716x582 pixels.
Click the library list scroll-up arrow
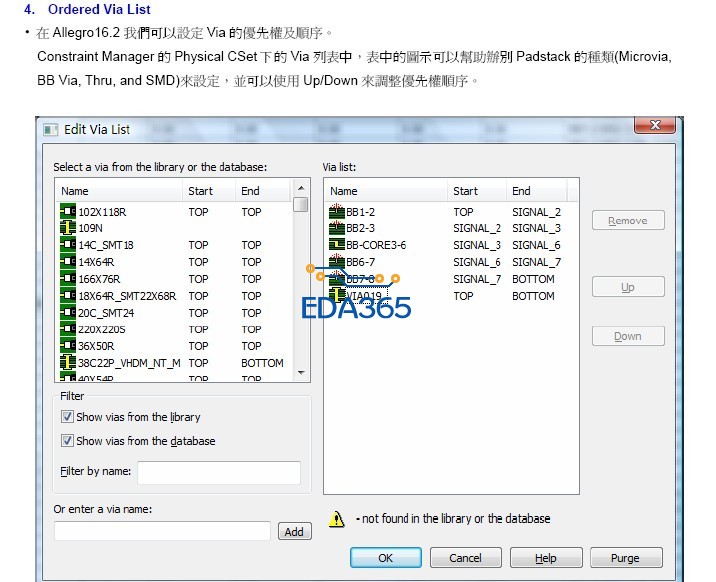[x=301, y=188]
